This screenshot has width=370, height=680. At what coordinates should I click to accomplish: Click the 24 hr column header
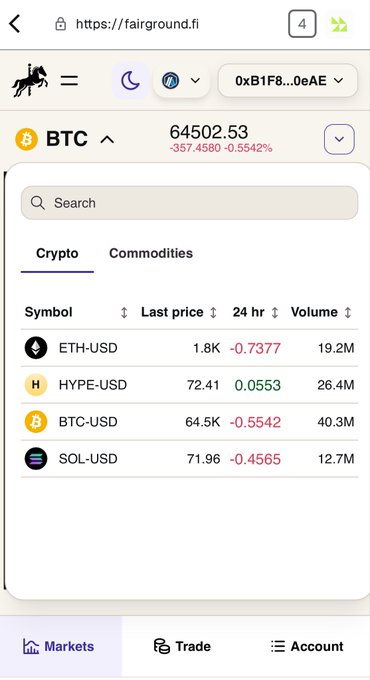tap(249, 312)
